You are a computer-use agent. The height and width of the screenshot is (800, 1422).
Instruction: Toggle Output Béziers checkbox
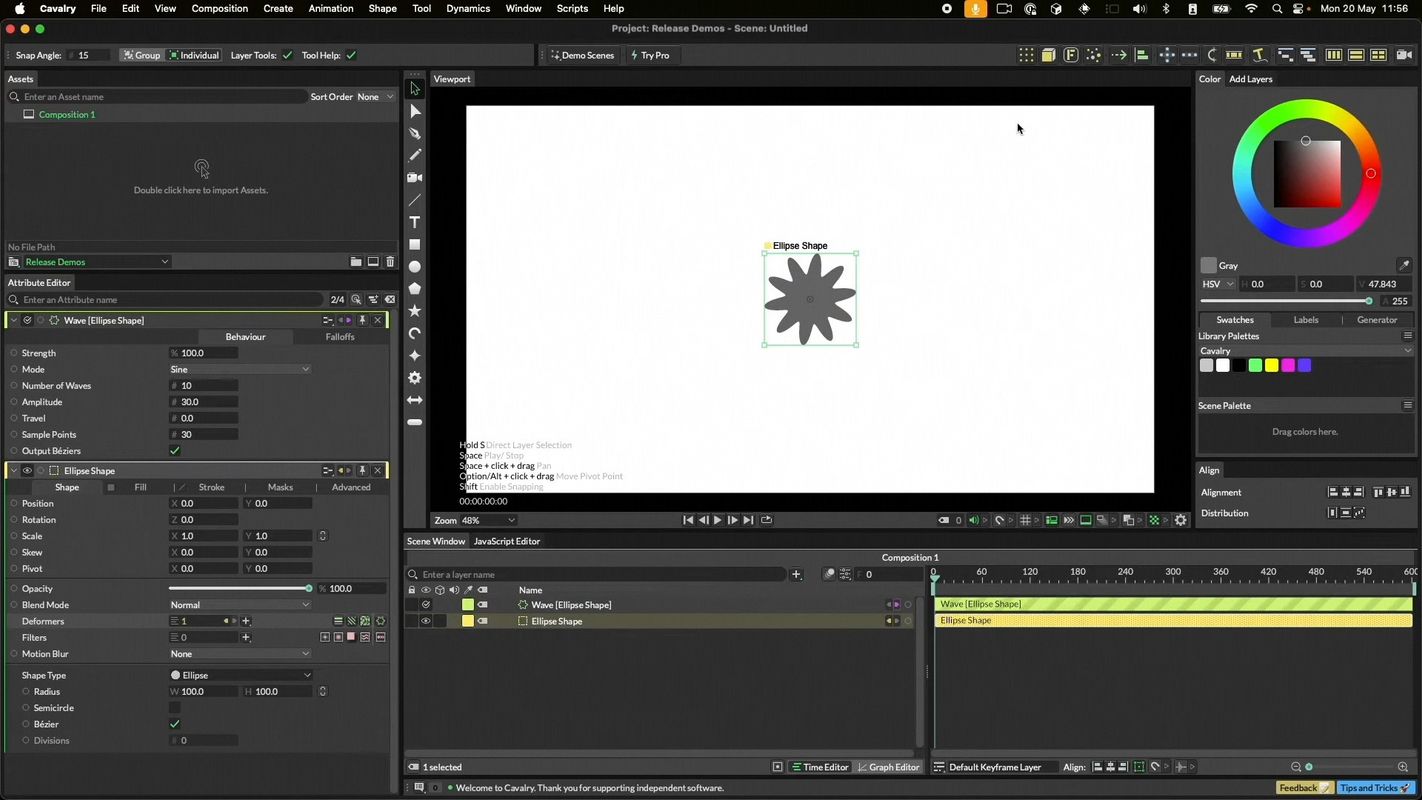(175, 451)
